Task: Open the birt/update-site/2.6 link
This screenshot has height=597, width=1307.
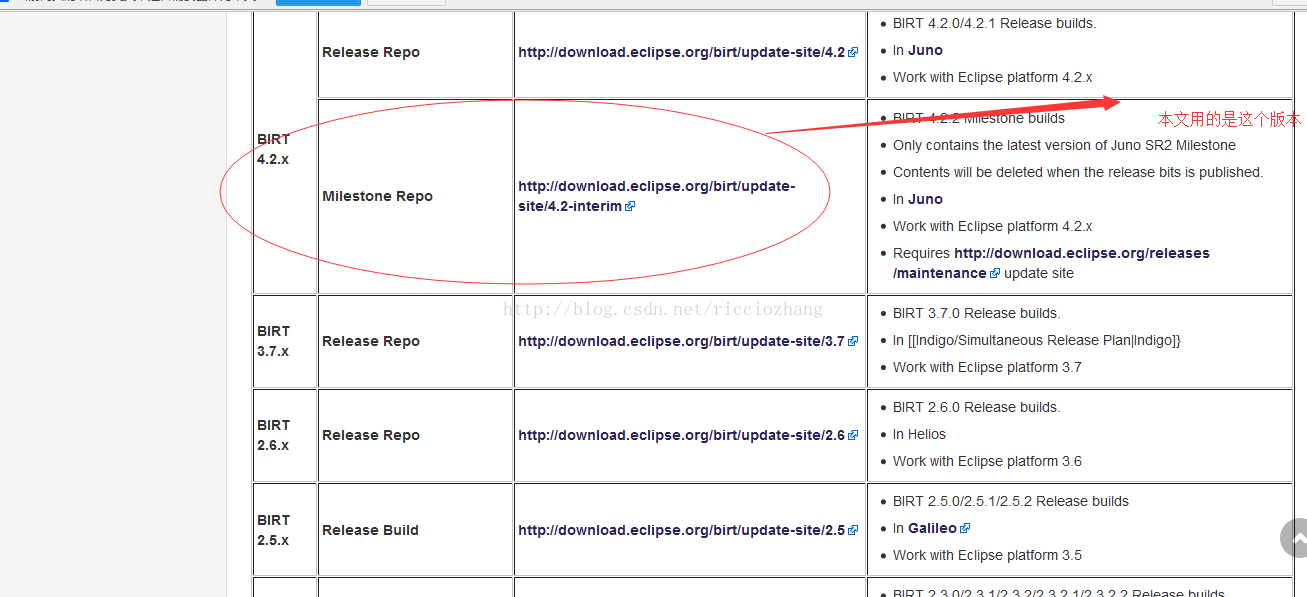Action: [x=682, y=435]
